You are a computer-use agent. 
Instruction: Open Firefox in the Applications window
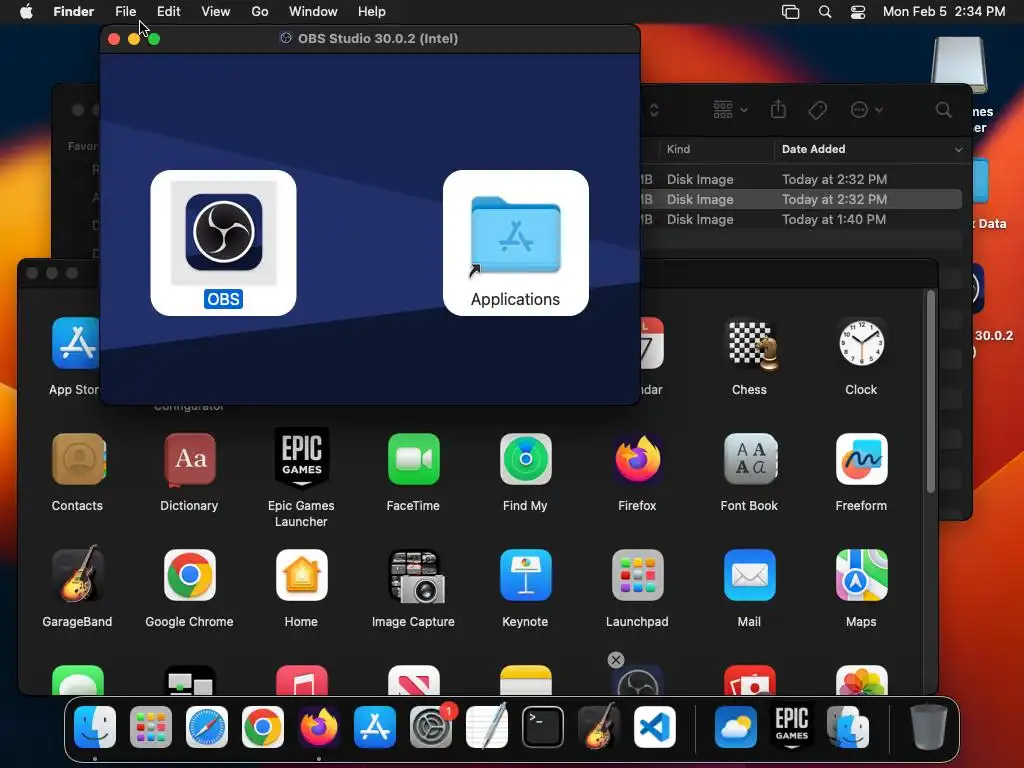point(637,459)
